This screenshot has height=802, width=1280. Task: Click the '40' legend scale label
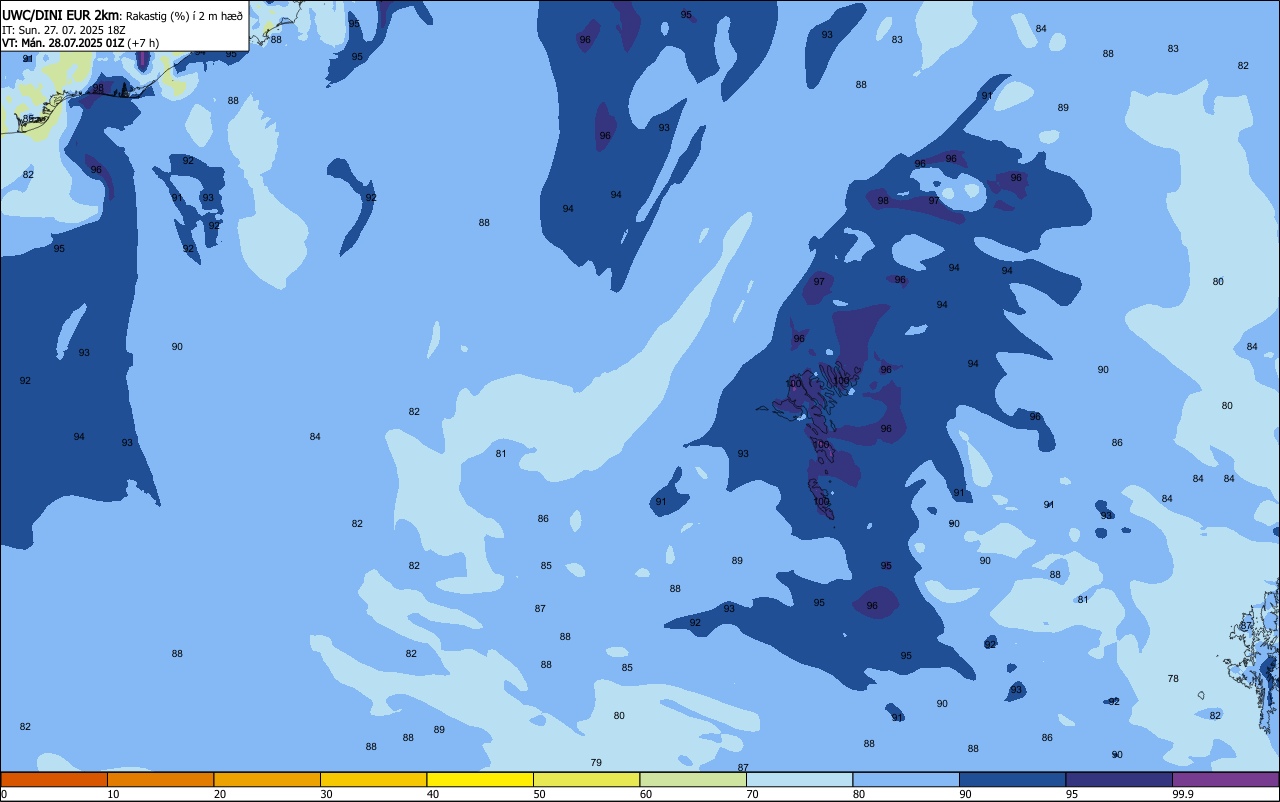(x=434, y=794)
